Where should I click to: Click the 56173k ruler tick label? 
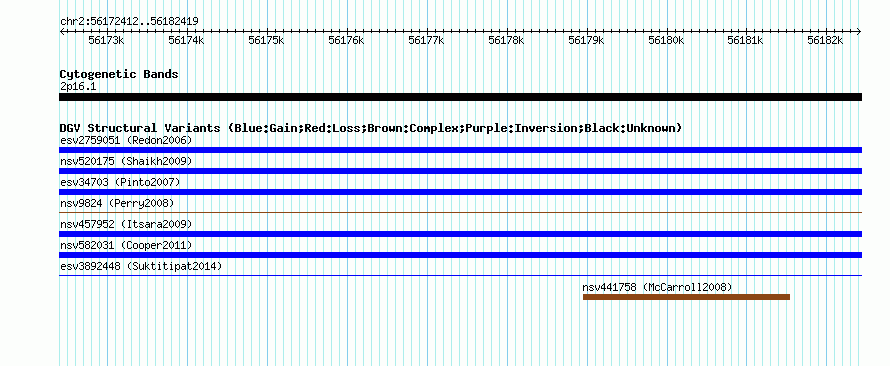pos(107,41)
